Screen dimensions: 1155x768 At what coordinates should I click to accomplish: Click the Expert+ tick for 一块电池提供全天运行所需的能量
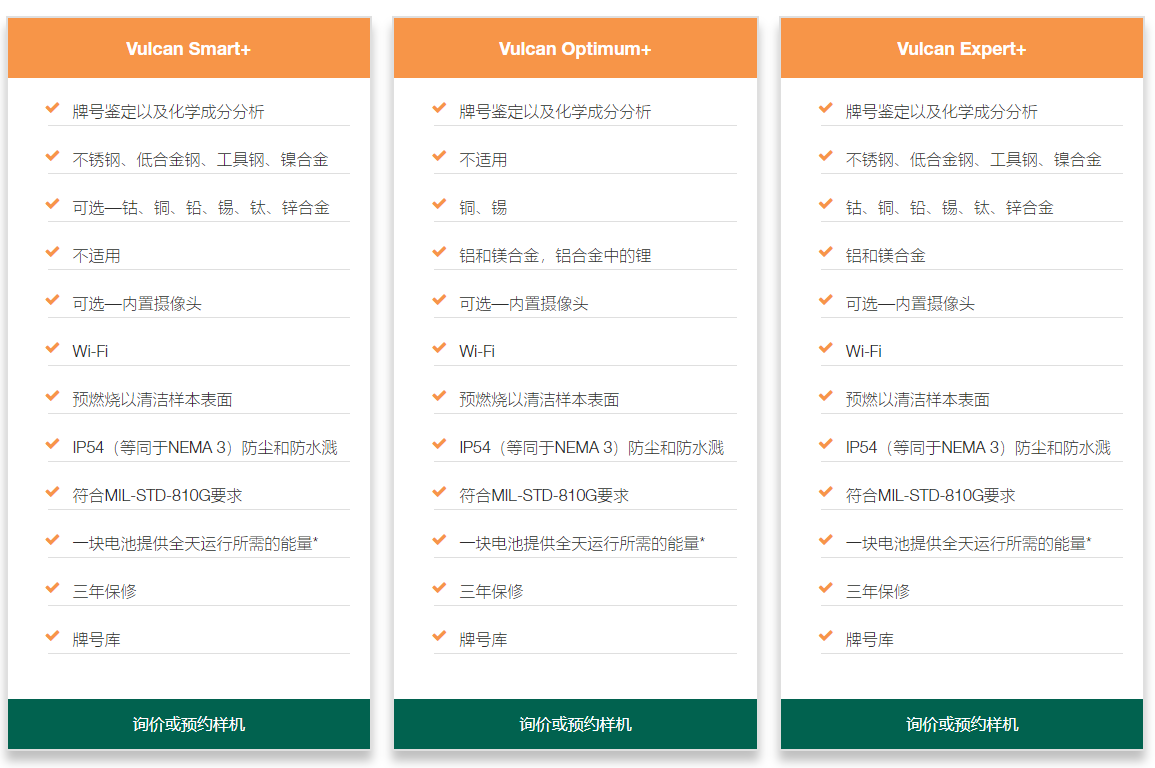(826, 540)
